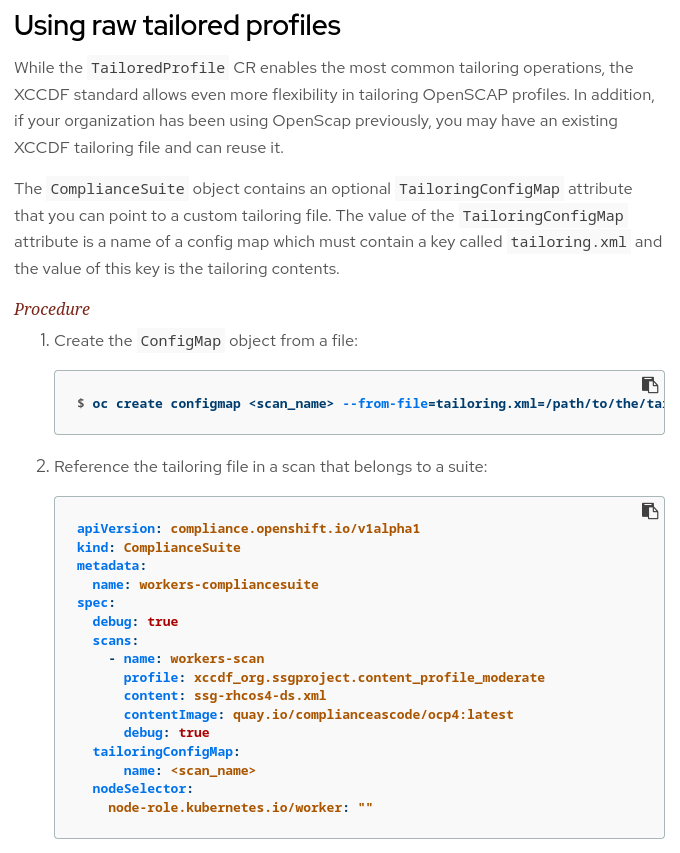
Task: Click the tailoring.xml inline code key
Action: pyautogui.click(x=568, y=242)
